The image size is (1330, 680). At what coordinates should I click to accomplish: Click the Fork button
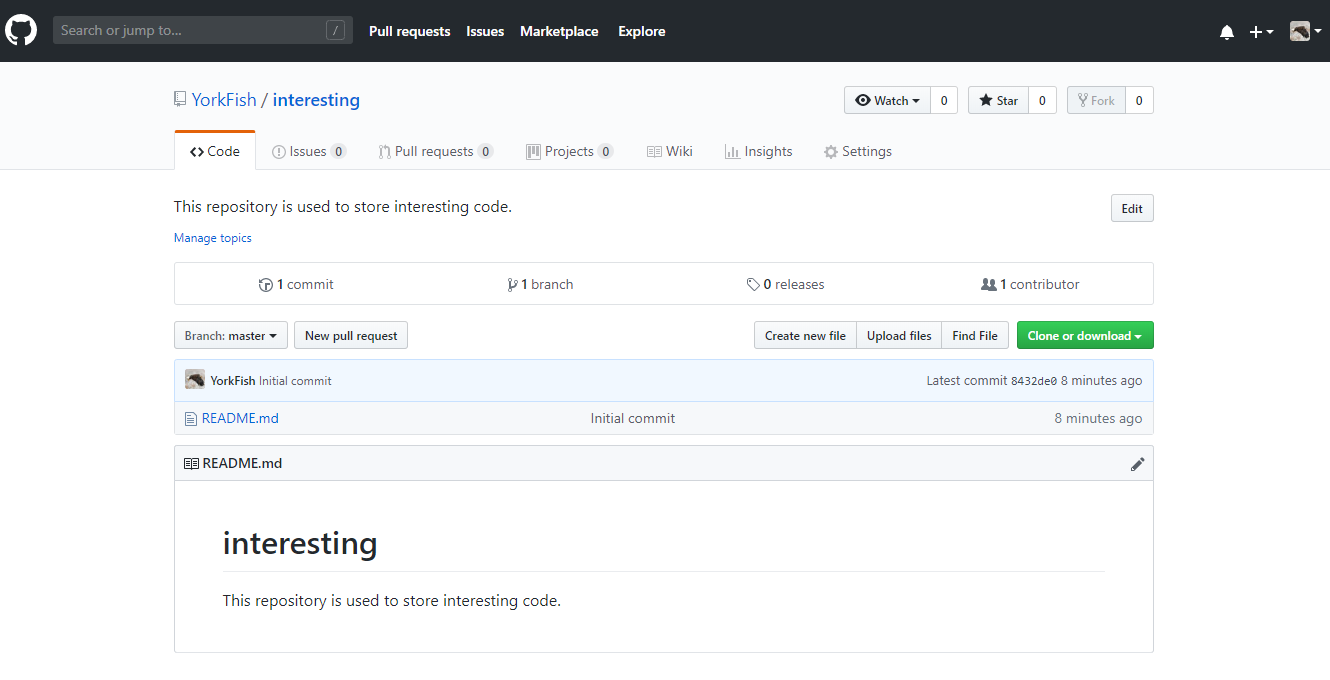[1096, 100]
